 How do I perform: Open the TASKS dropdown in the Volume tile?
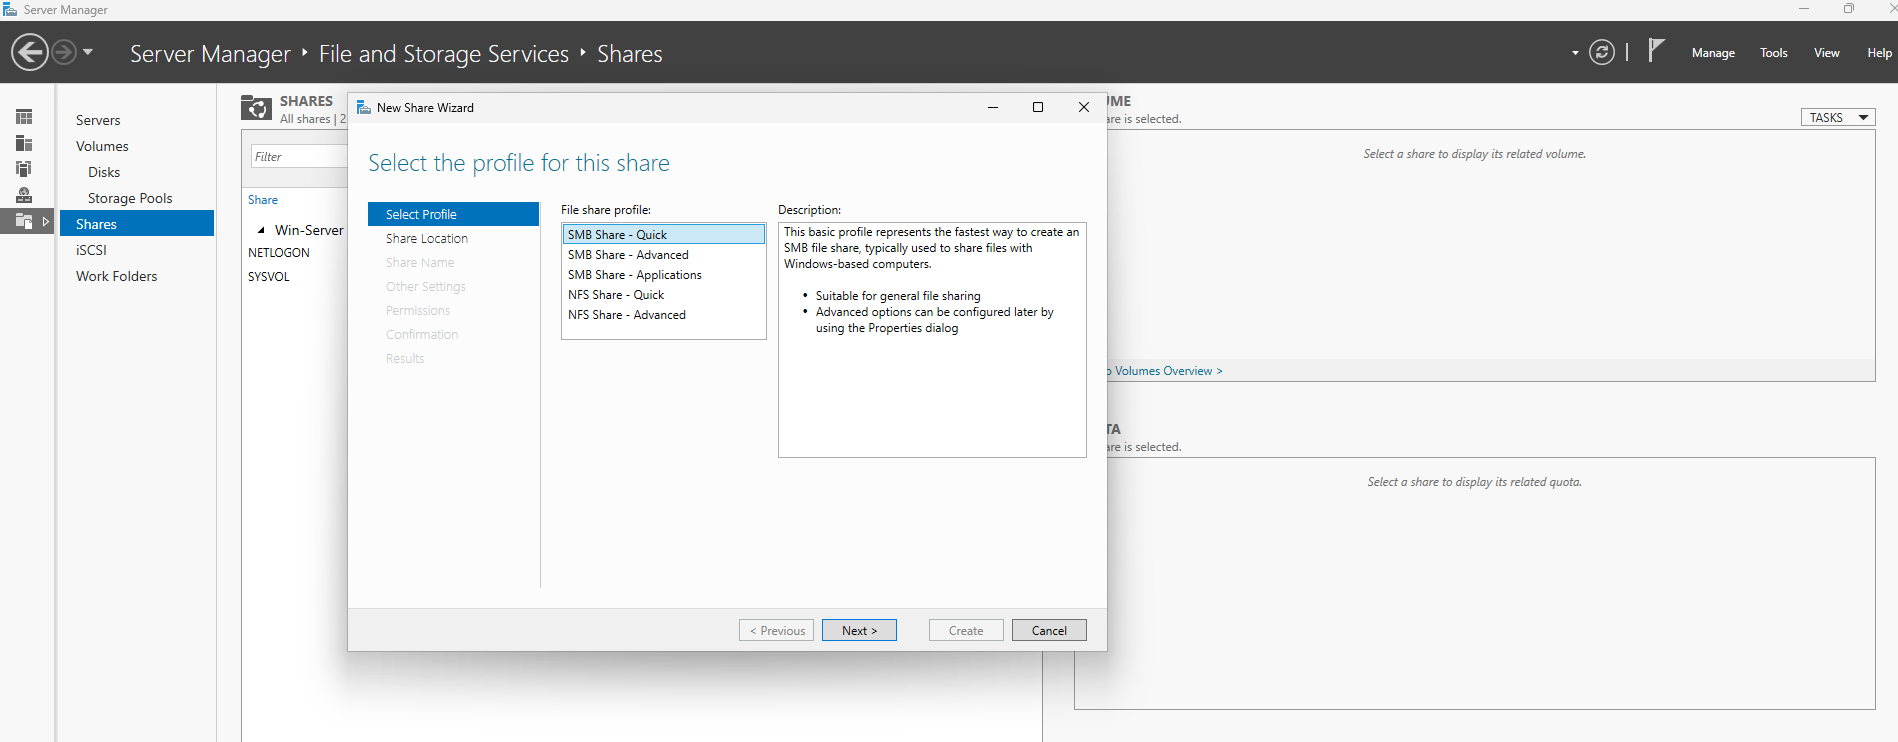(x=1838, y=117)
